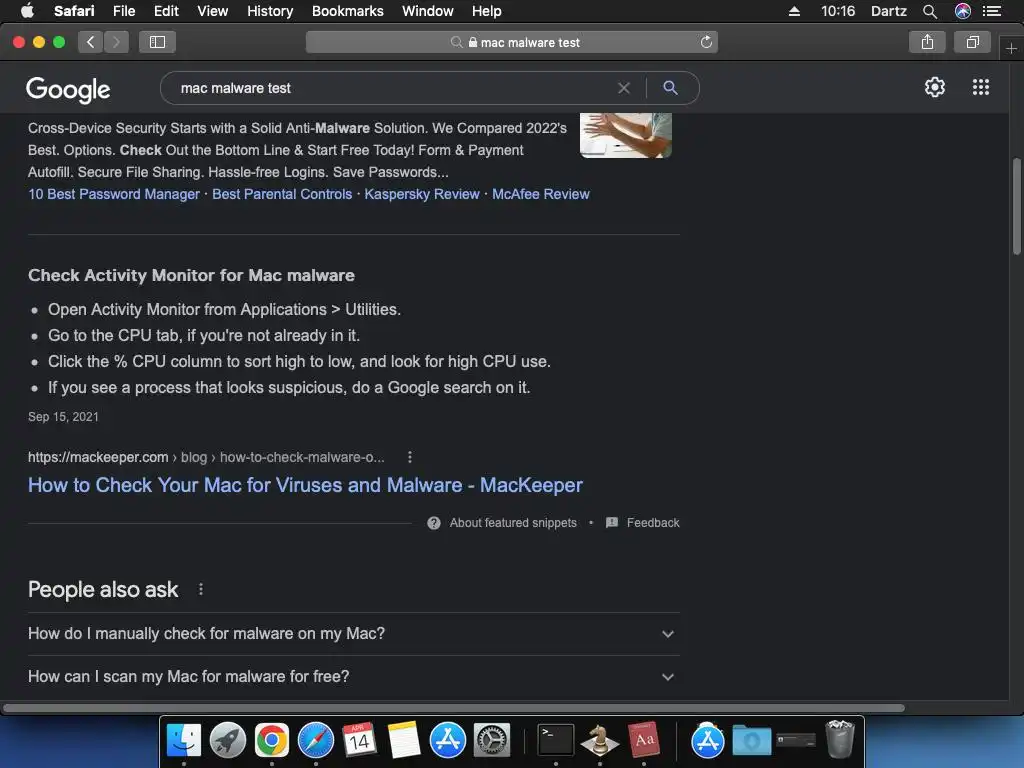The height and width of the screenshot is (768, 1024).
Task: Open 'Kaspersky Review' link
Action: 422,194
